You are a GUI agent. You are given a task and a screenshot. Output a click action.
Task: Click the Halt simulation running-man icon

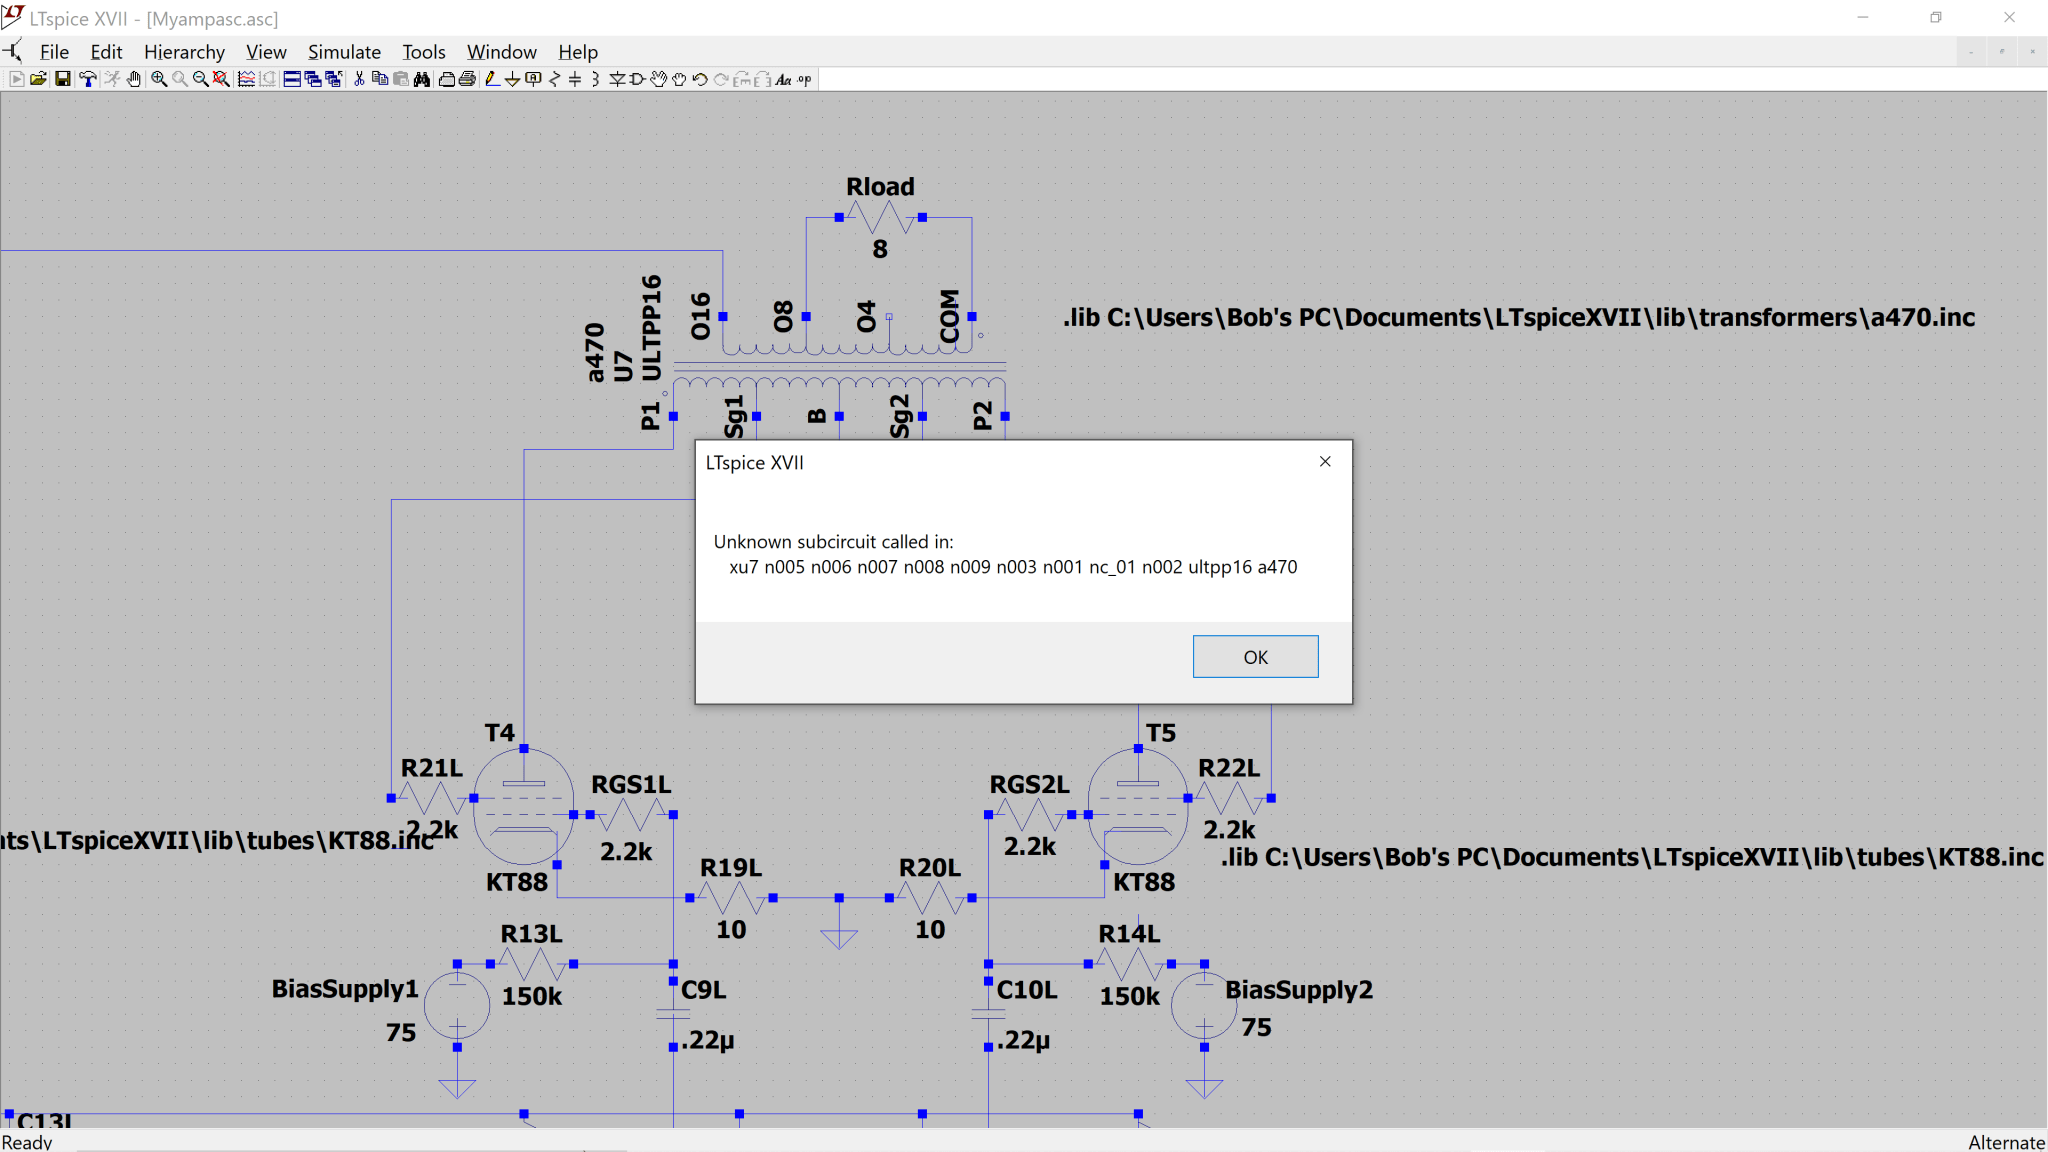click(x=112, y=79)
